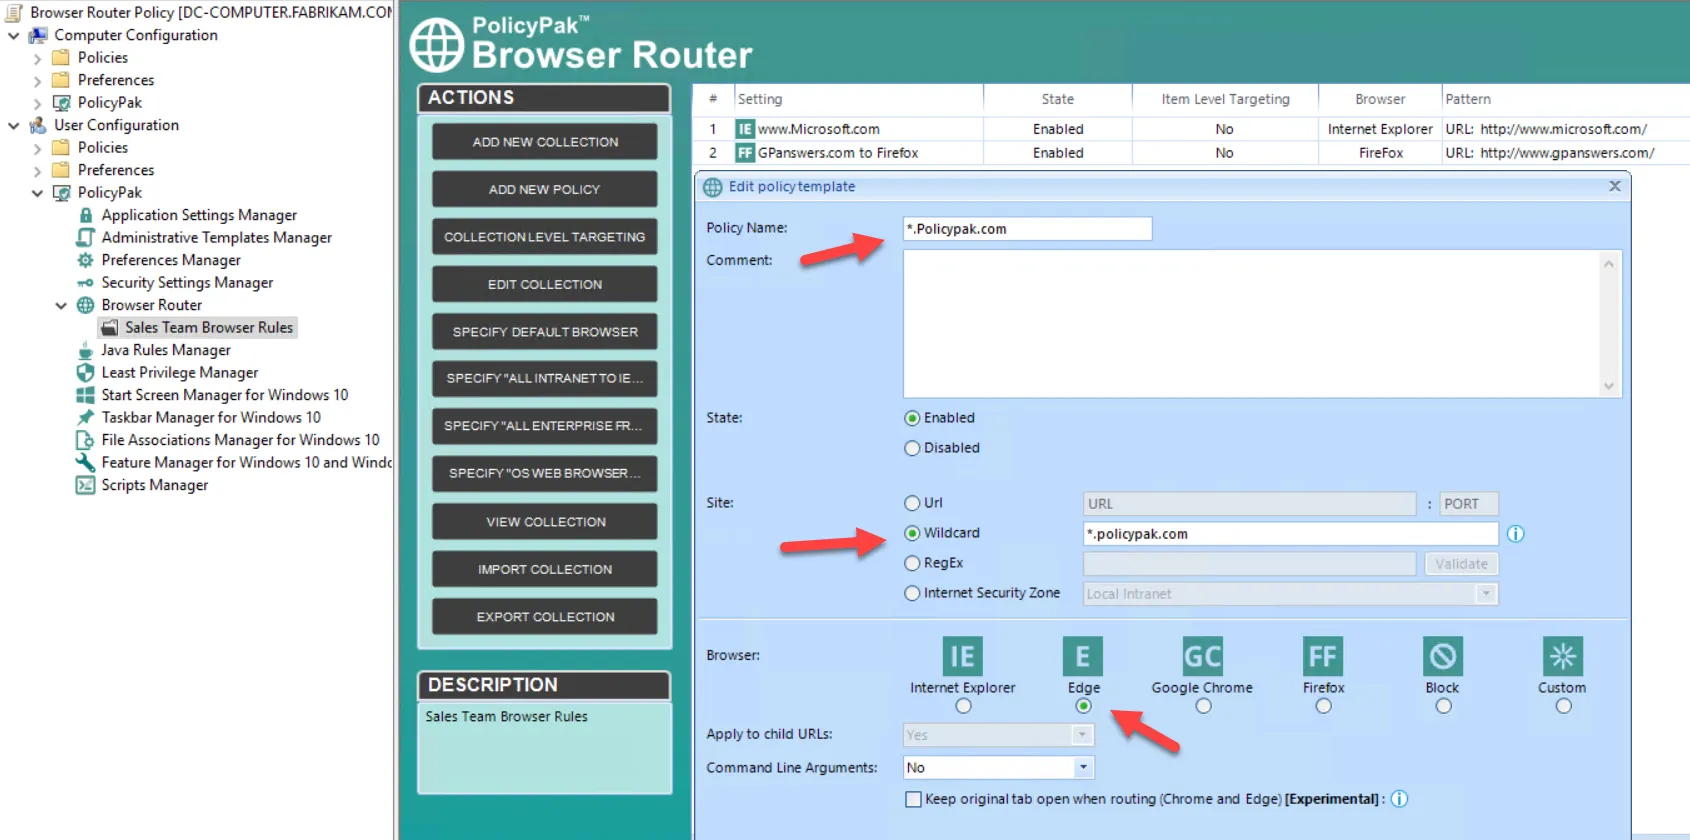The width and height of the screenshot is (1690, 840).
Task: Collapse PolicyPak under User Configuration
Action: 37,193
